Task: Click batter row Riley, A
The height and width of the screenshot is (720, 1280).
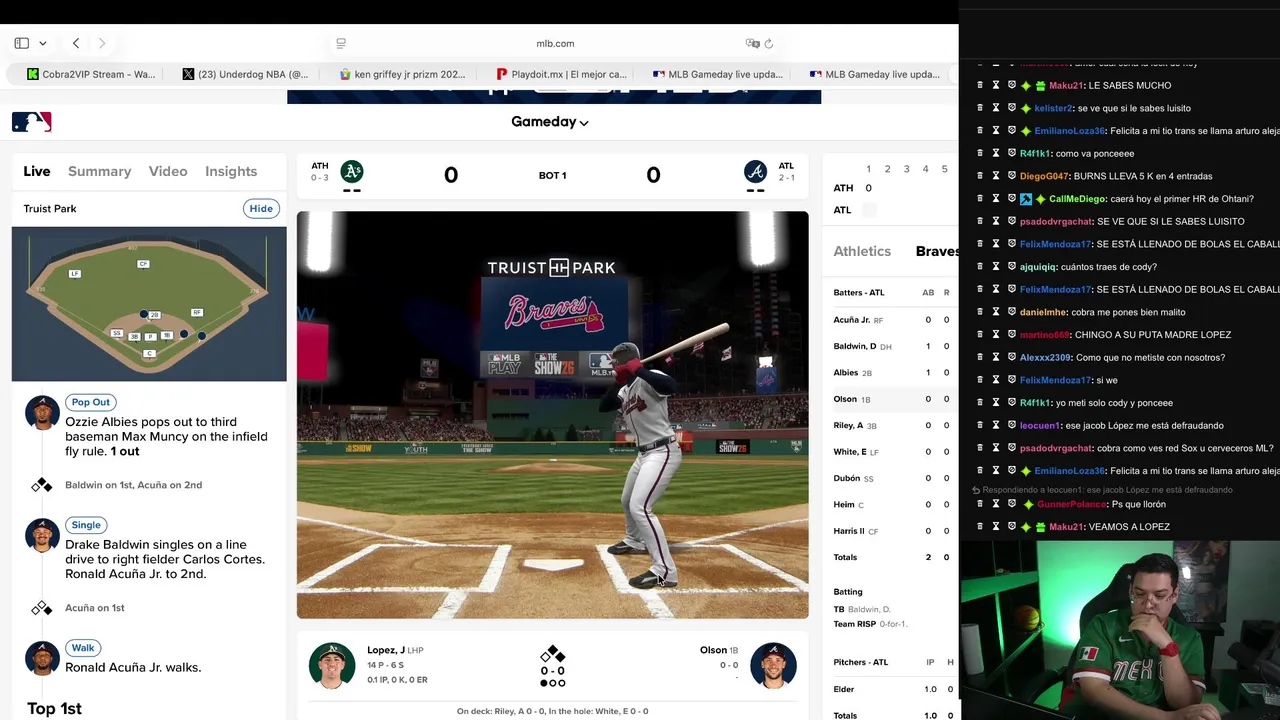Action: (893, 425)
